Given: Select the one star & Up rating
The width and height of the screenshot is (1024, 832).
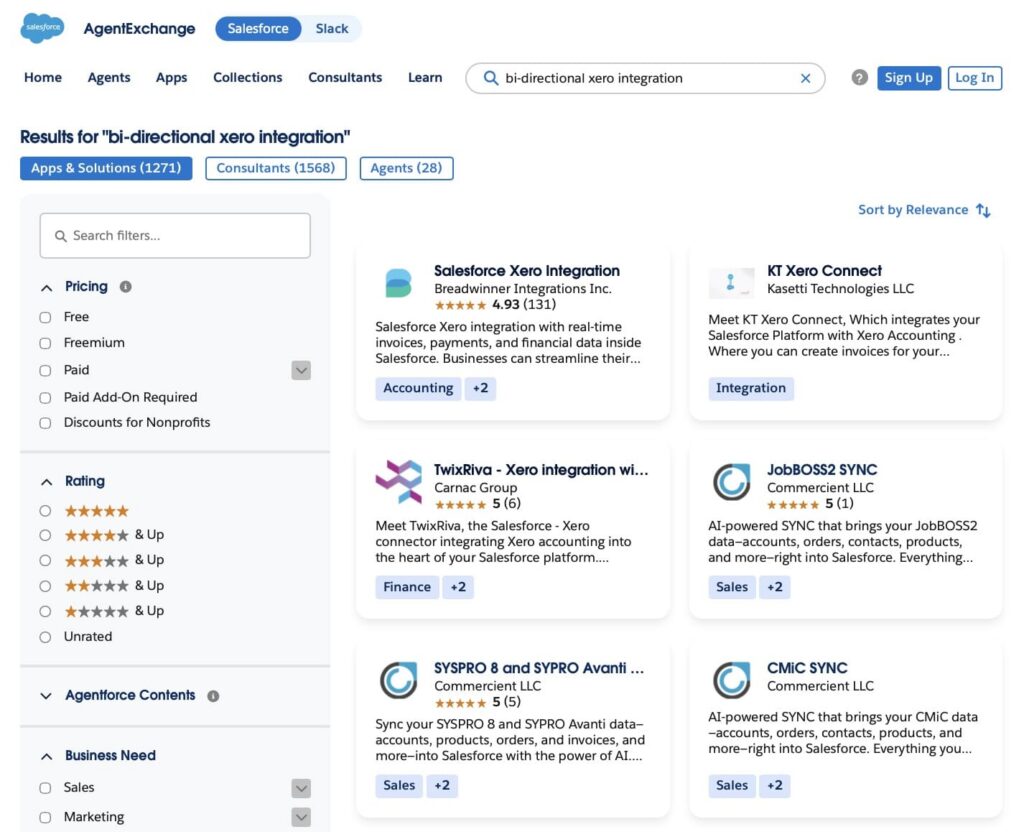Looking at the screenshot, I should (x=45, y=612).
